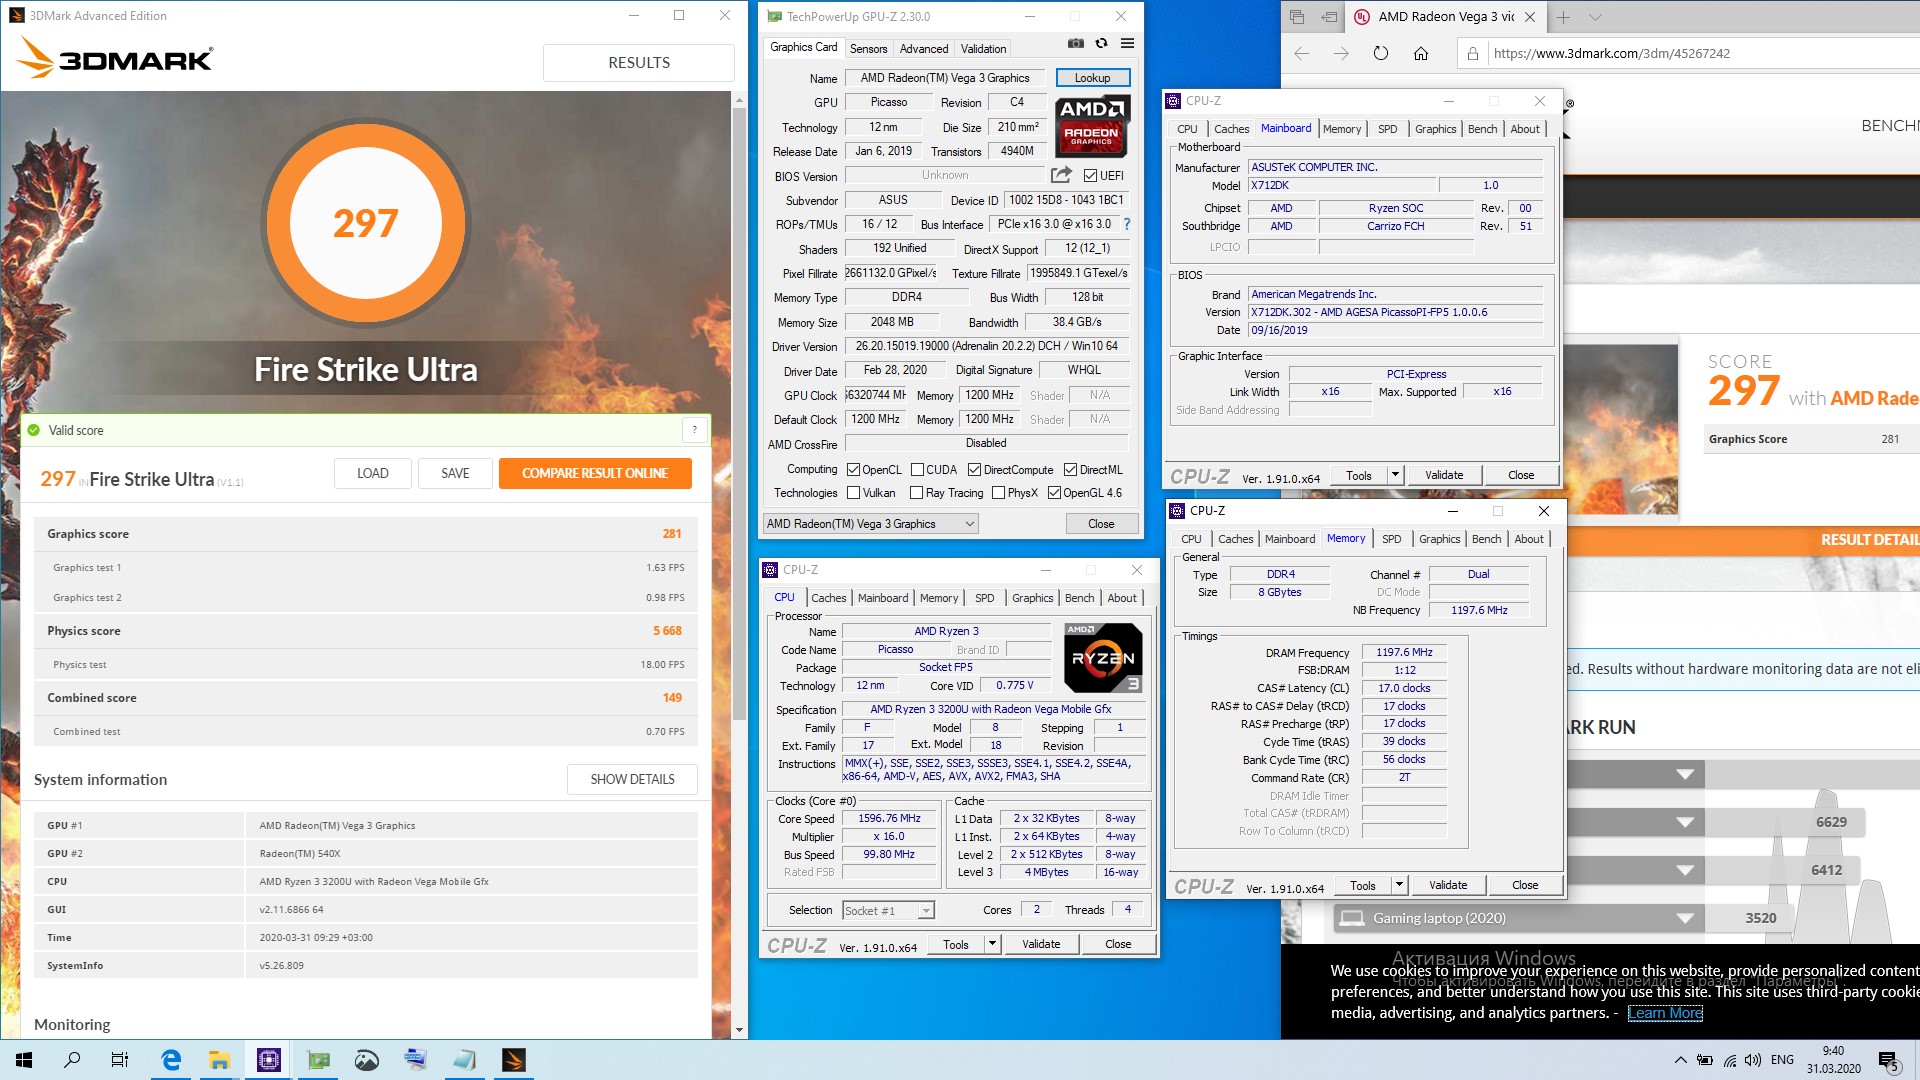
Task: Toggle the UEFI checkbox in GPU-Z
Action: pos(1090,176)
